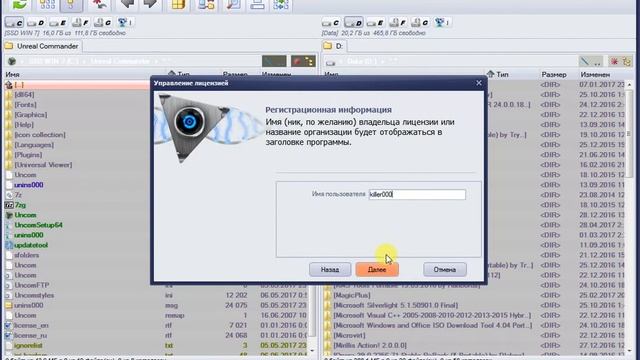The height and width of the screenshot is (360, 640).
Task: Select the [Microvirt] folder in right panel
Action: 349,336
